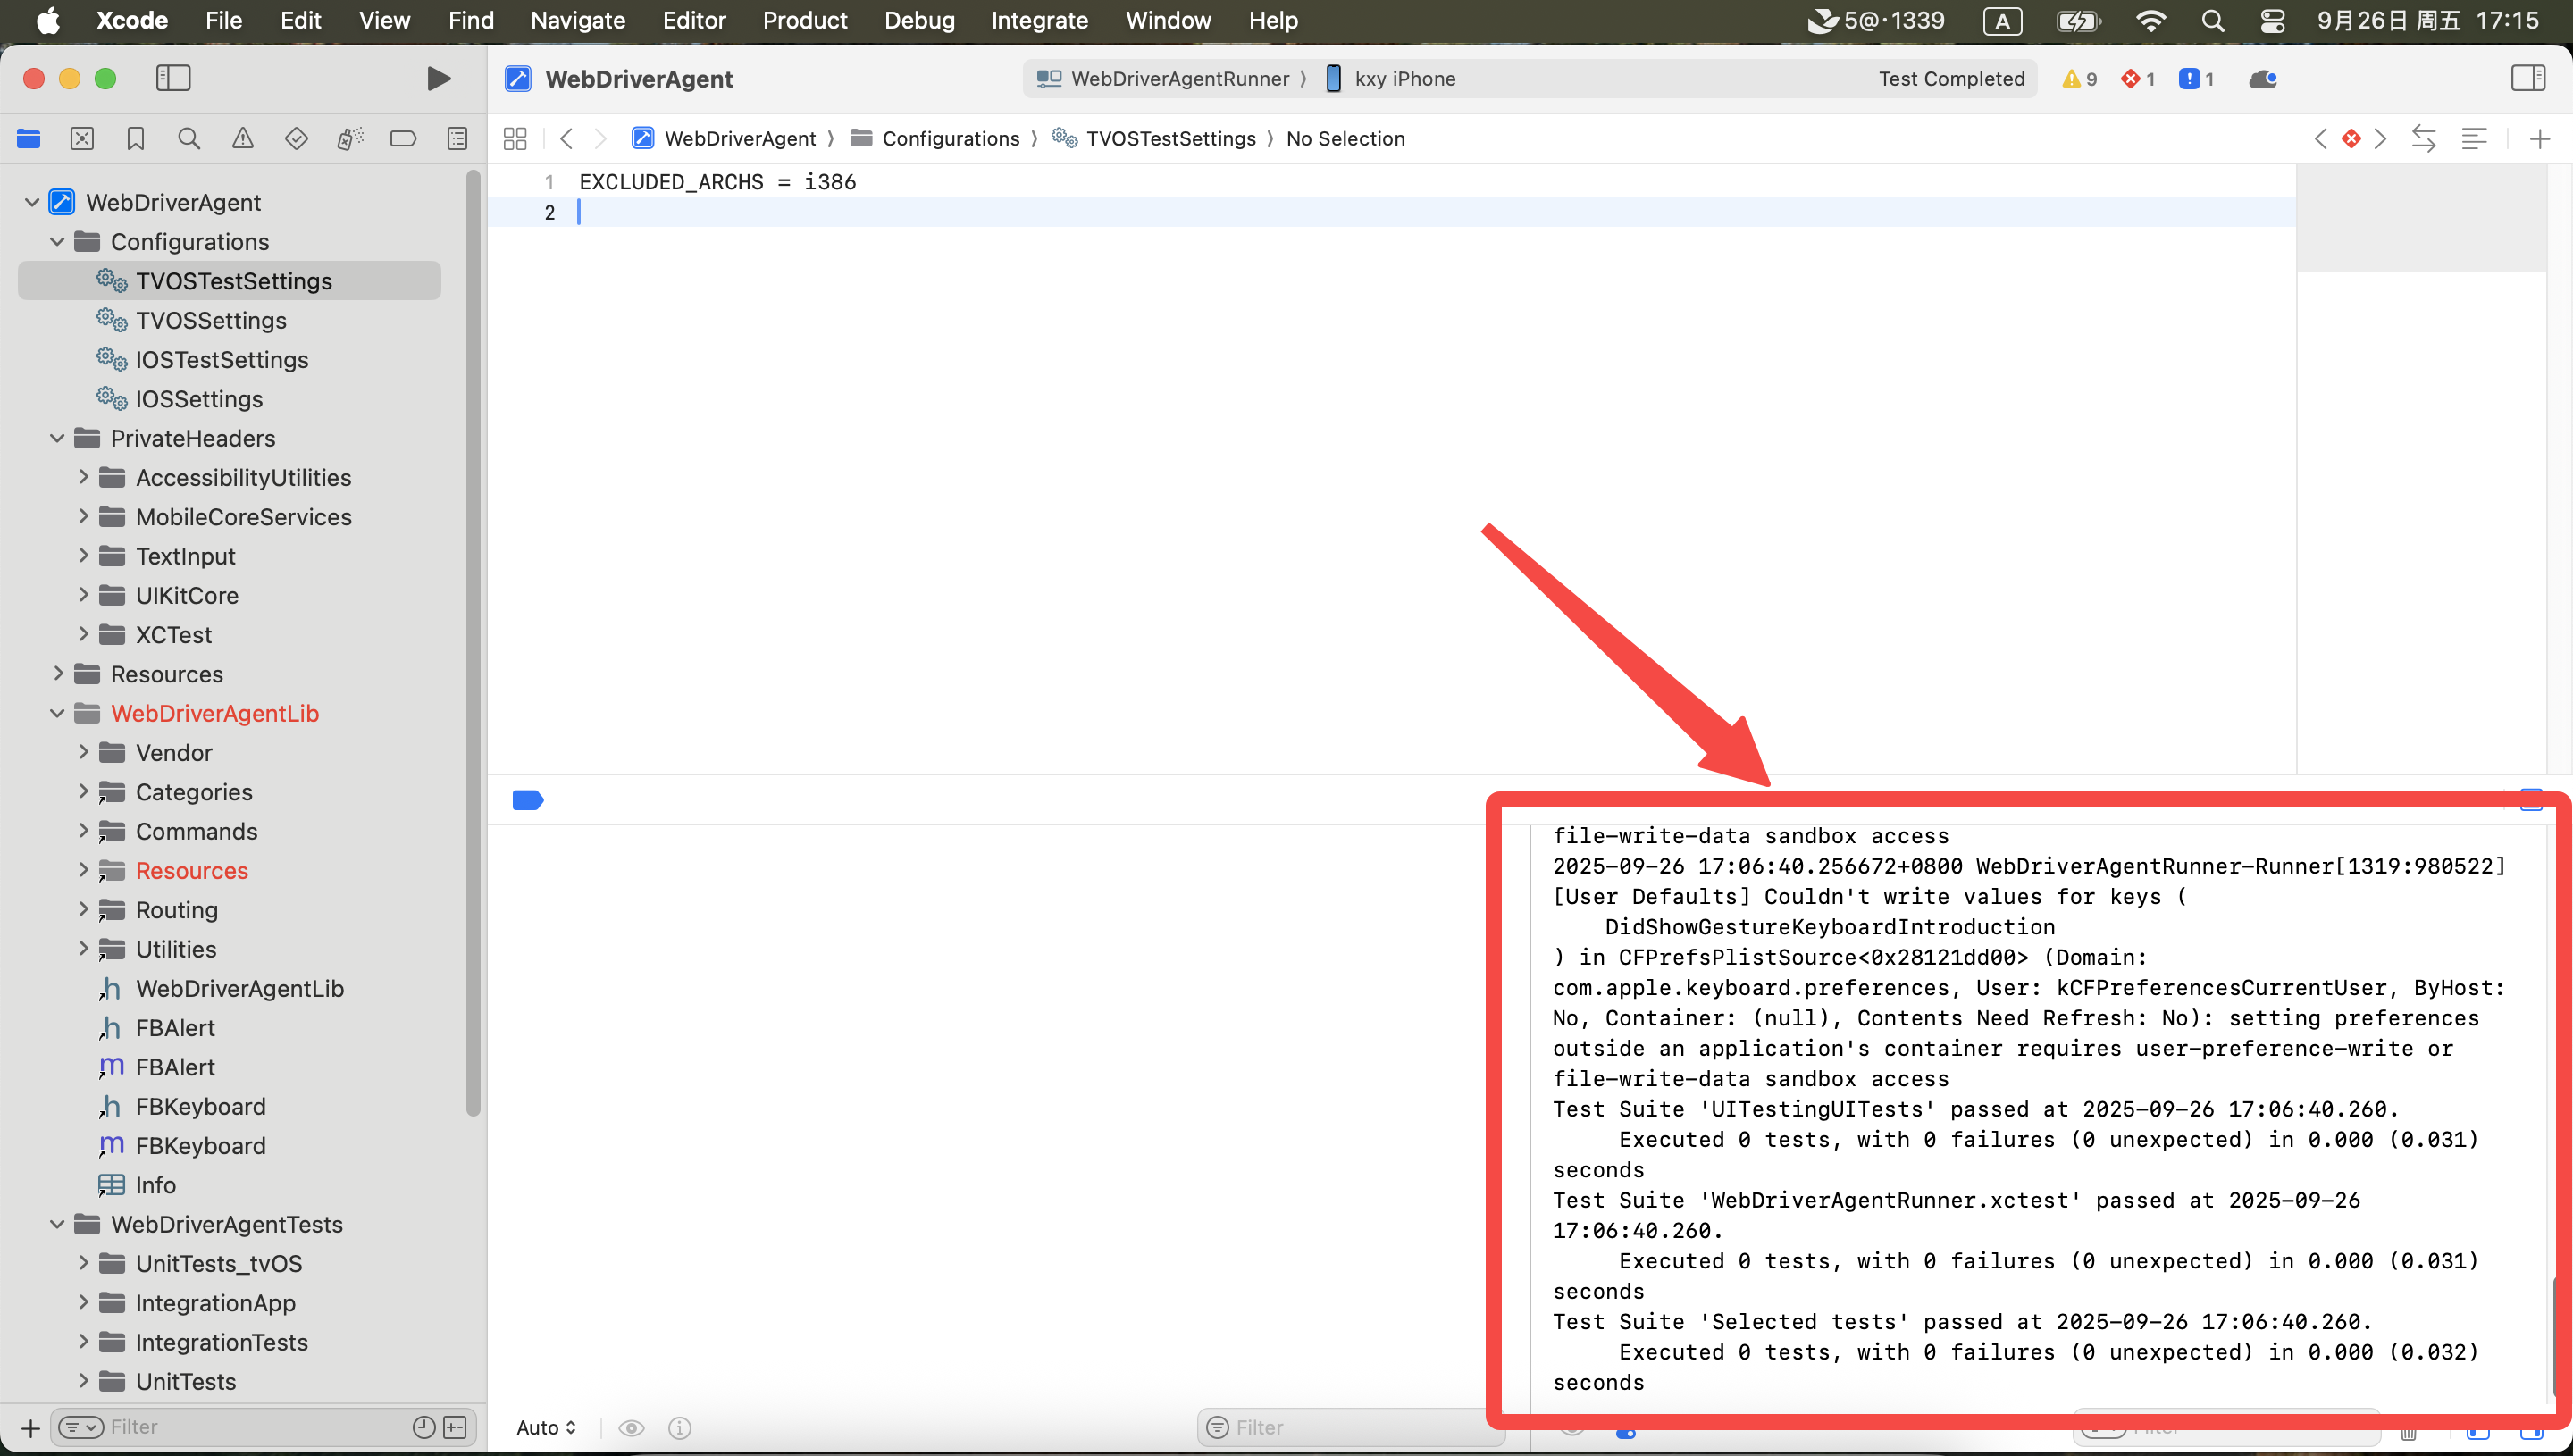Open the Product menu

click(x=804, y=20)
